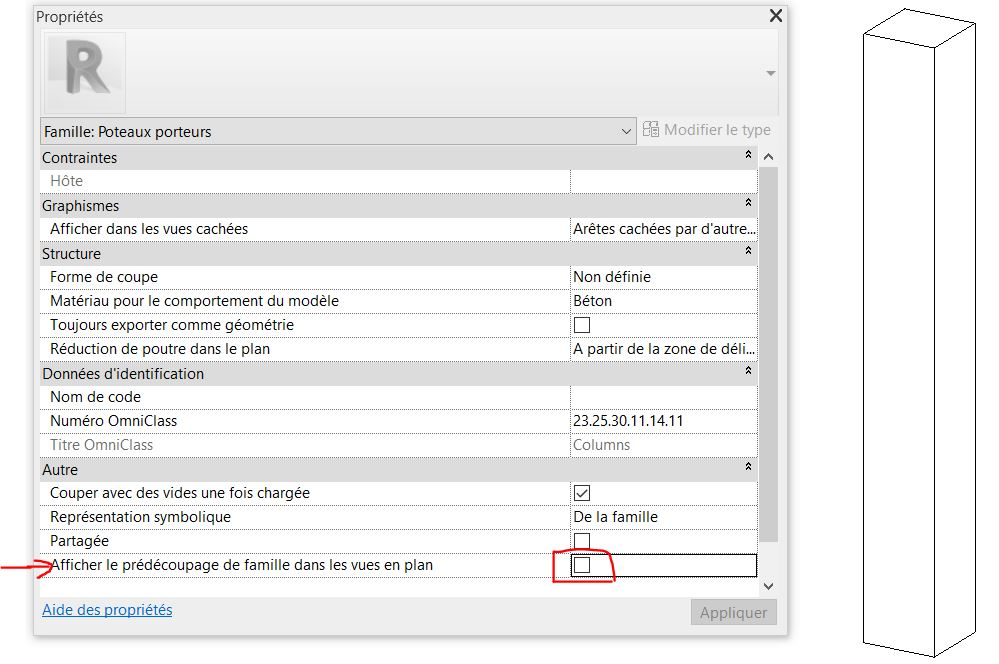Enable Toujours exporter comme géométrie checkbox
Screen dimensions: 999x664
(582, 325)
